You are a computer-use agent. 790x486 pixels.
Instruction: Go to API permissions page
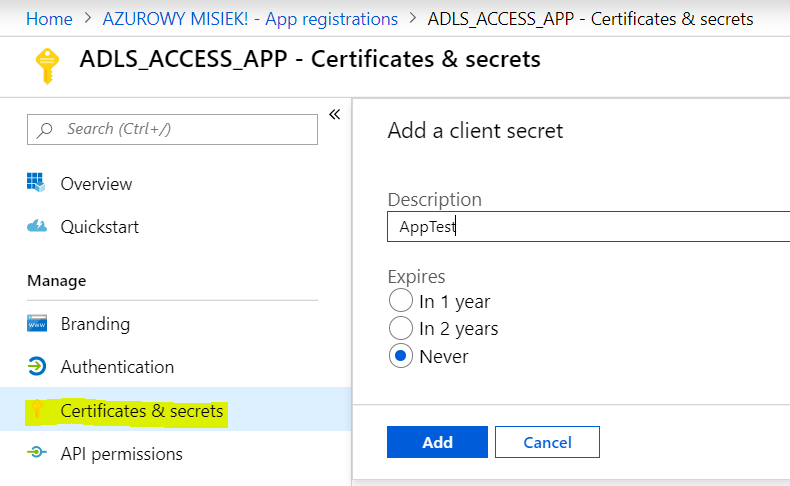point(121,454)
